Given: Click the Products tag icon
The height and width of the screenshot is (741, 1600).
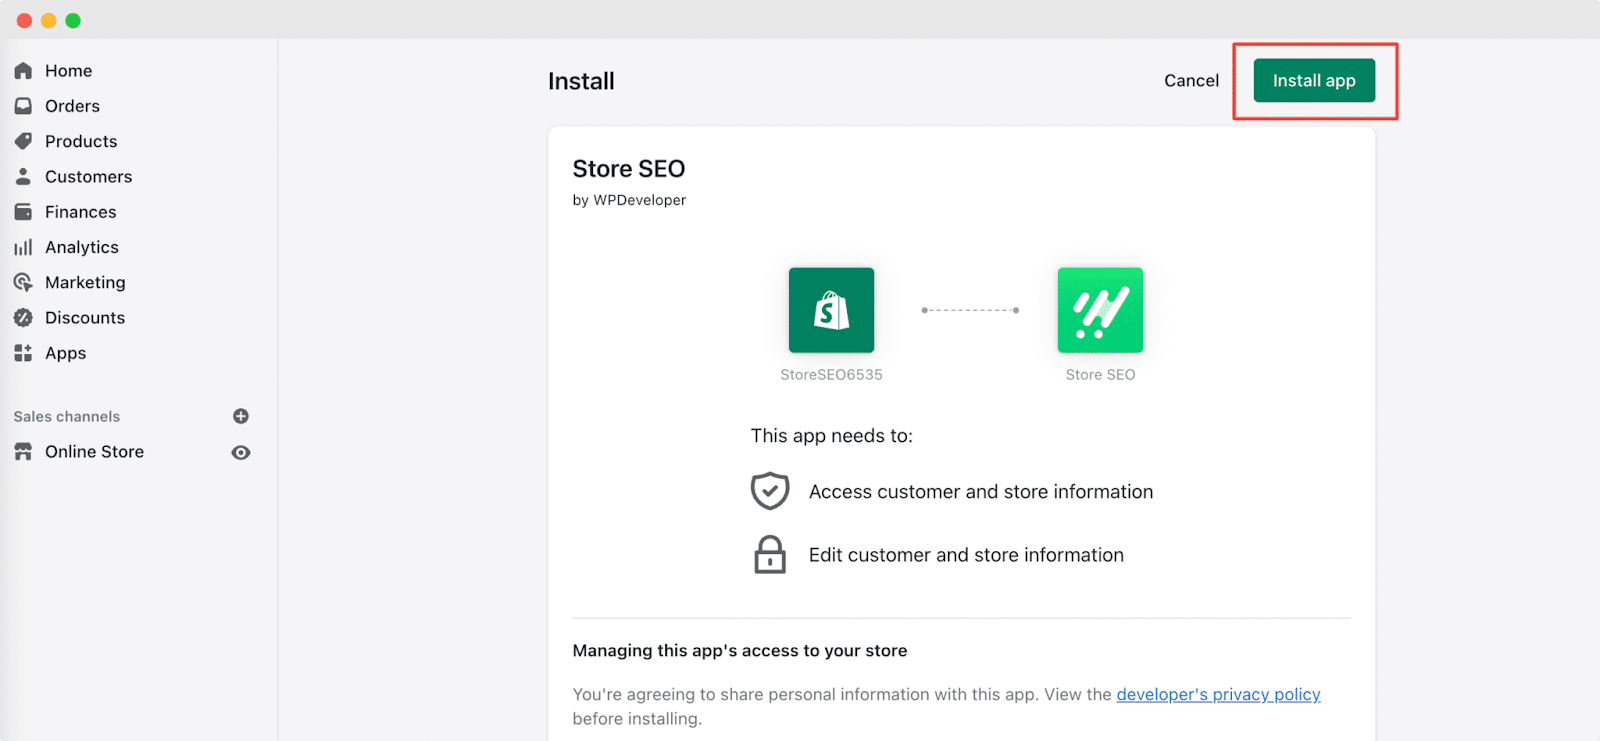Looking at the screenshot, I should [23, 141].
